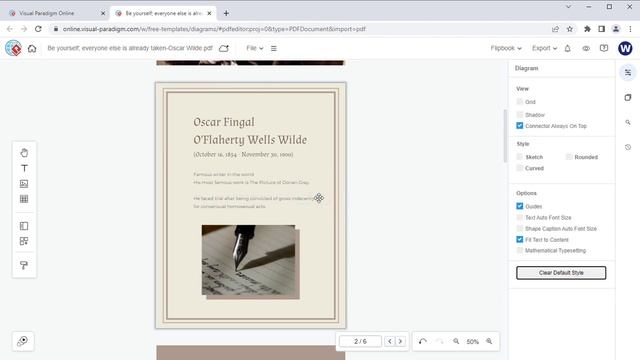Redo the last action
The image size is (640, 360).
[440, 341]
